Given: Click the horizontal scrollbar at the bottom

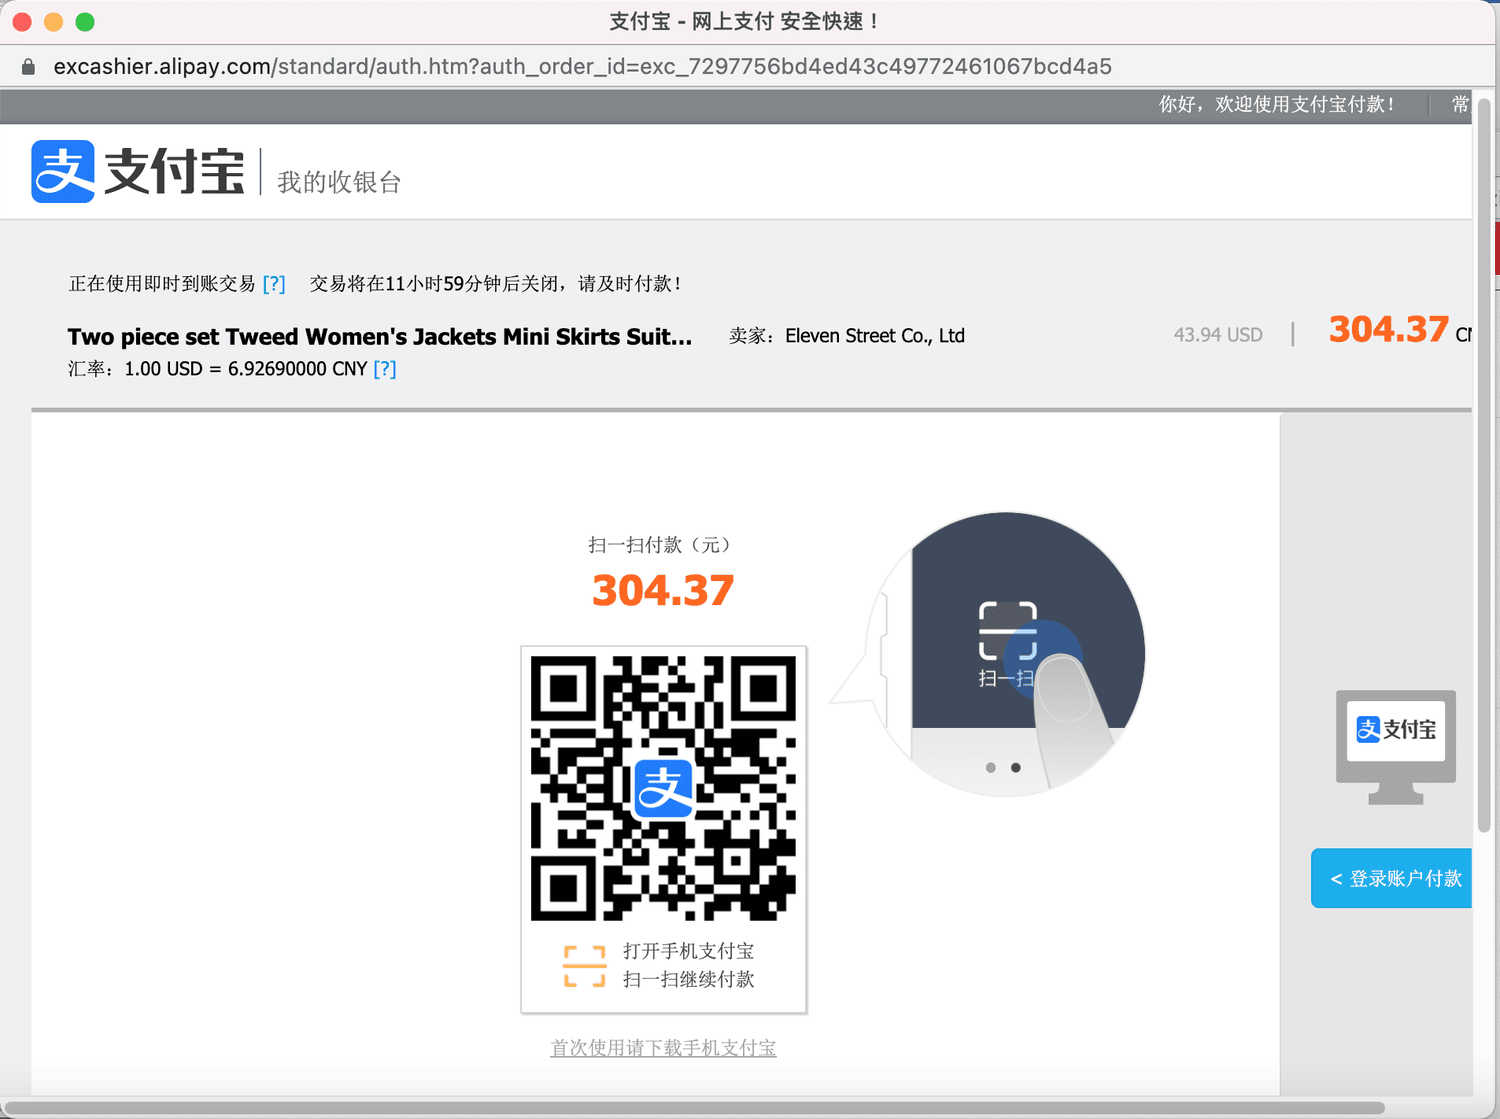Looking at the screenshot, I should click(x=695, y=1107).
